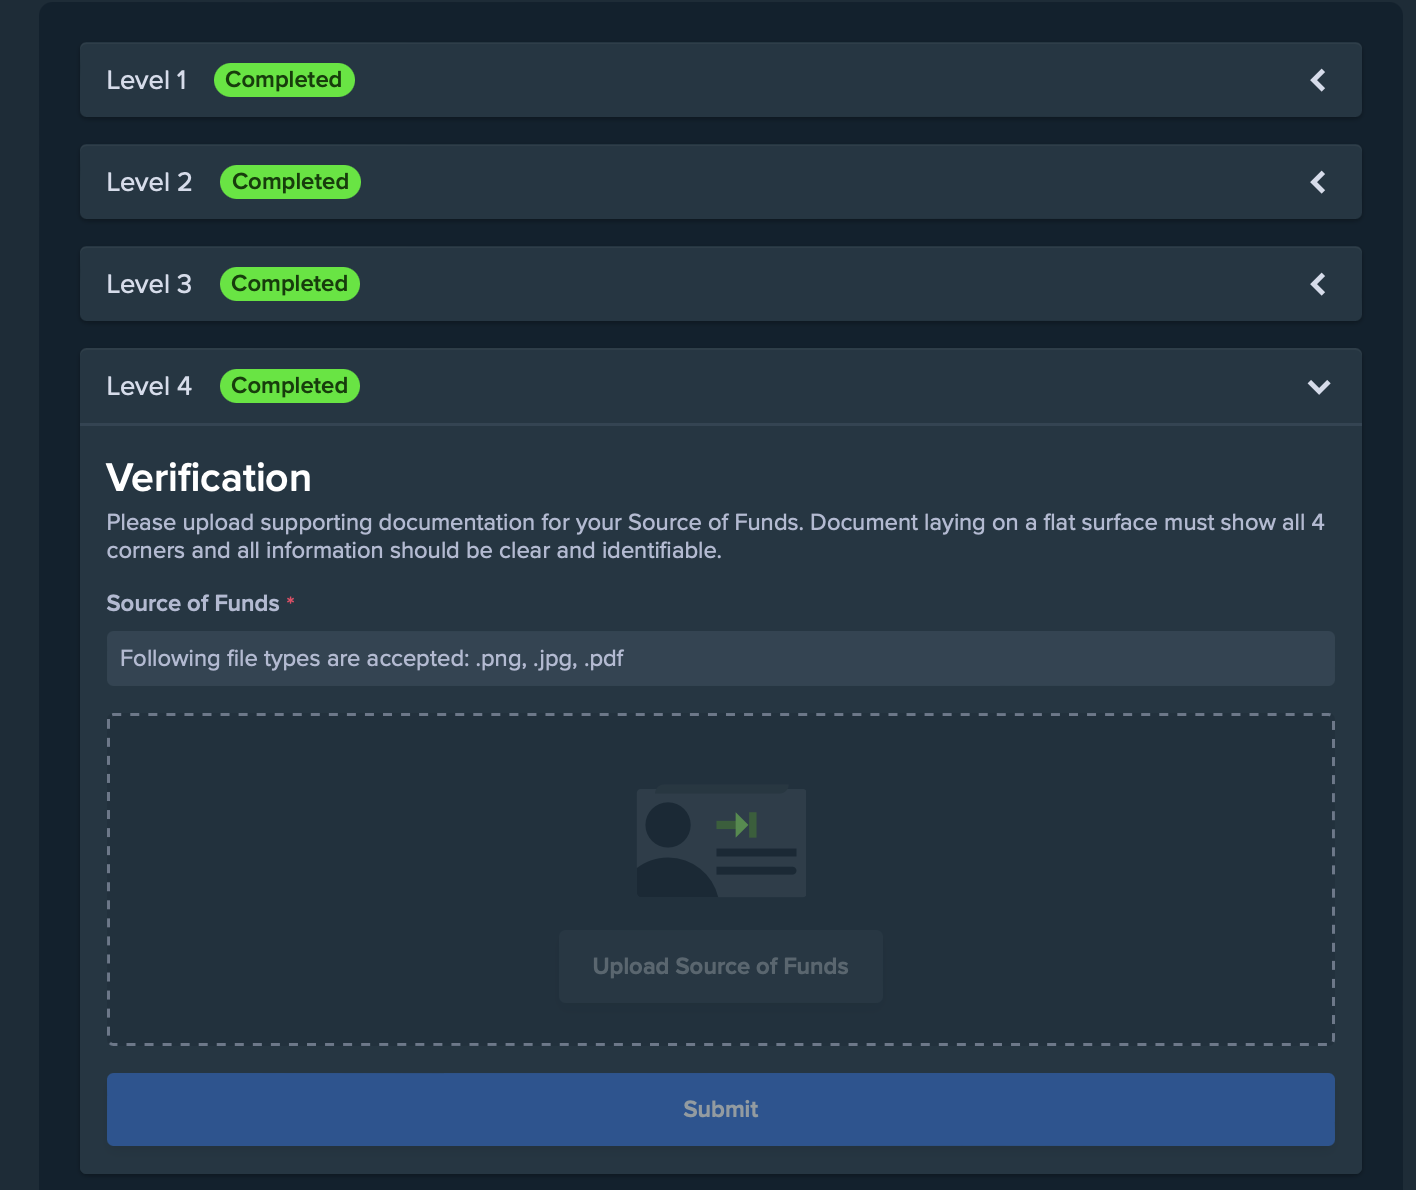Click the Level 3 Completed badge
Screen dimensions: 1416x1190
(289, 283)
